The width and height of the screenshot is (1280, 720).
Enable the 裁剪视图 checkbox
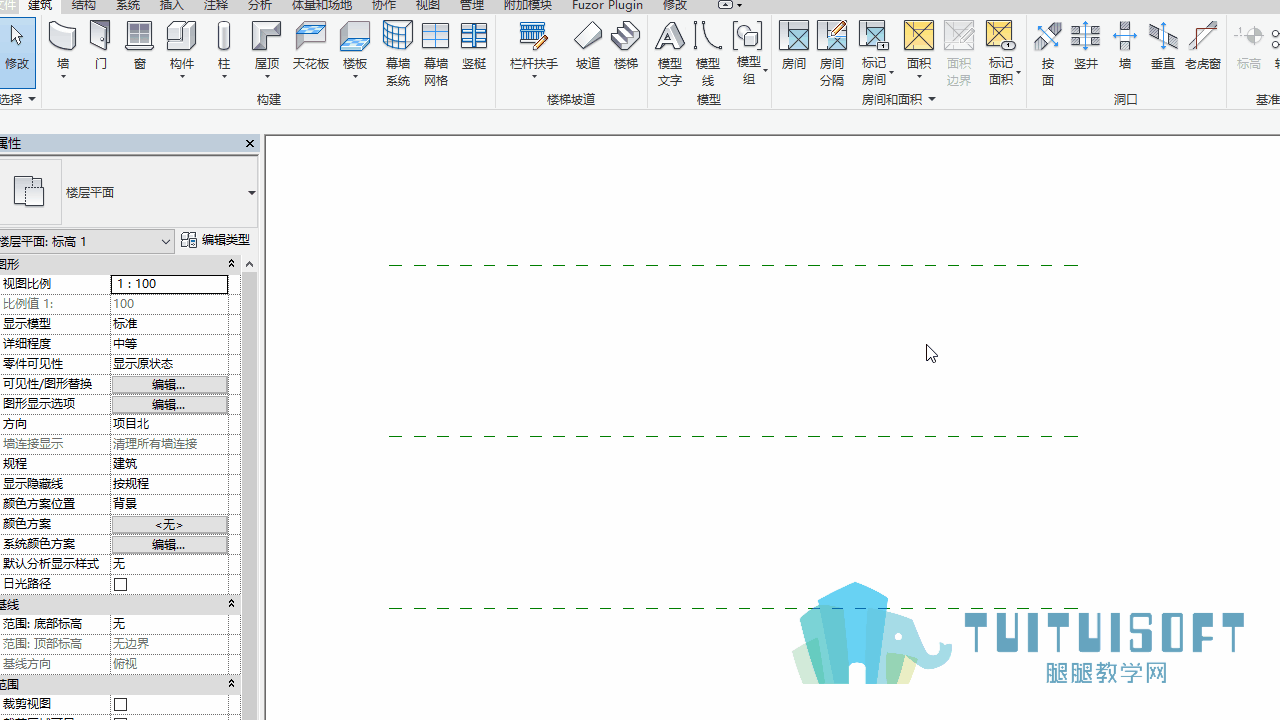[121, 704]
